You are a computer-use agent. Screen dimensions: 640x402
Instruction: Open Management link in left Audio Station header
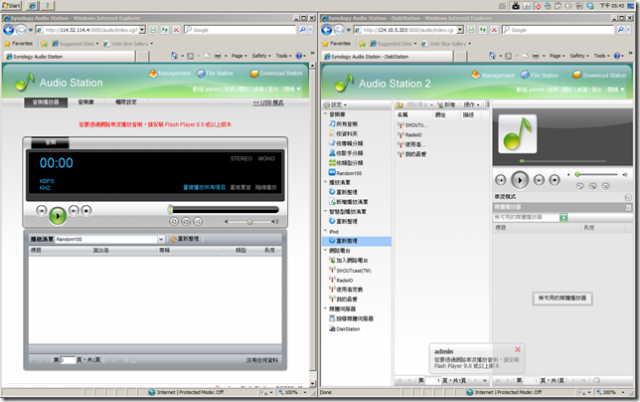click(170, 73)
